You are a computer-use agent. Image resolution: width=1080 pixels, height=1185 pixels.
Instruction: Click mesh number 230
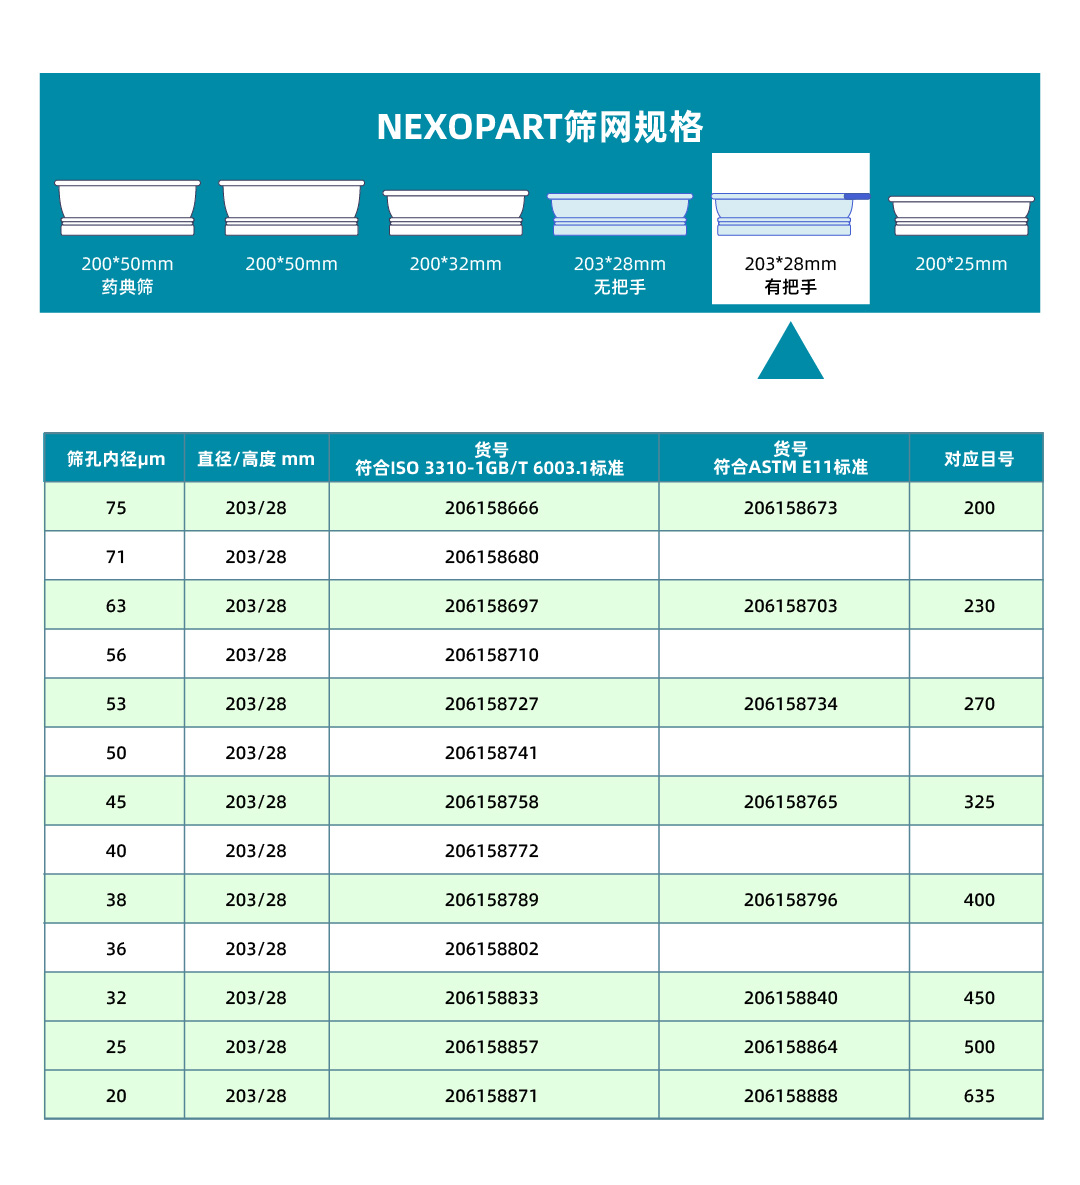click(979, 606)
